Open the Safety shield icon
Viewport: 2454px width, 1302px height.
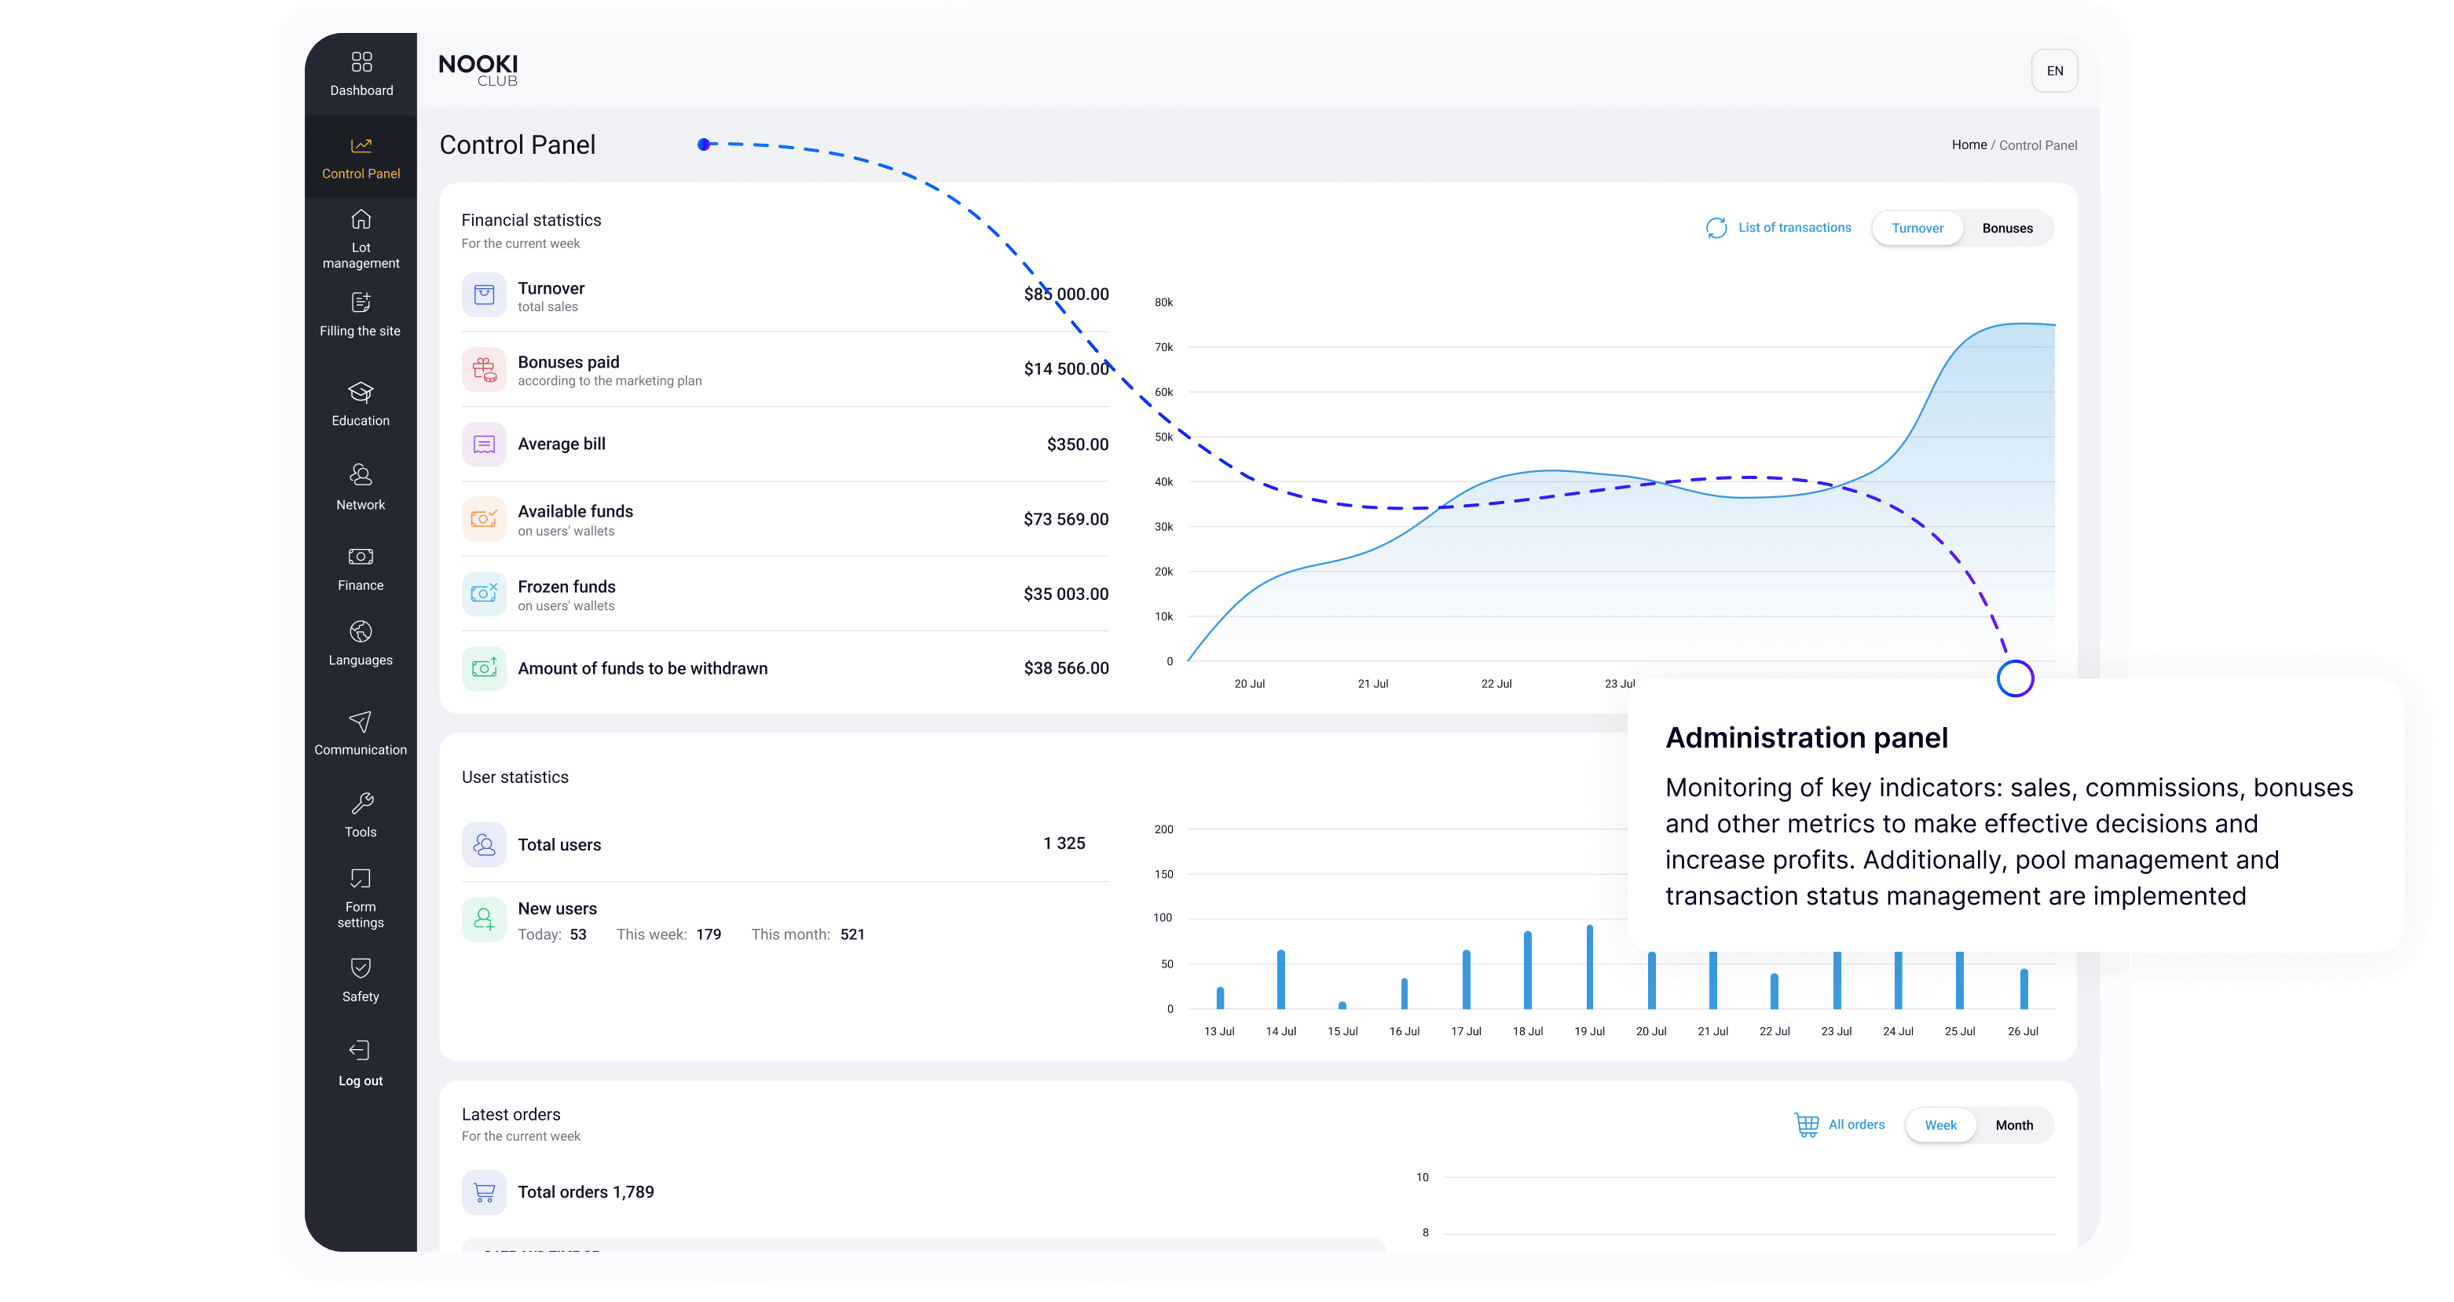(x=361, y=968)
